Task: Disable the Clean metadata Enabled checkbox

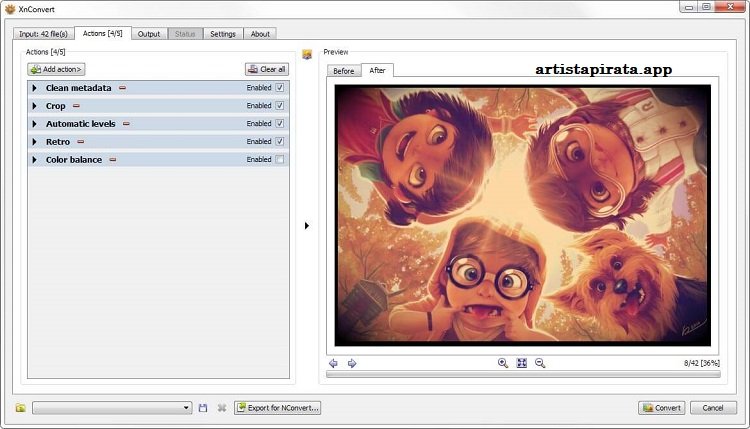Action: coord(280,88)
